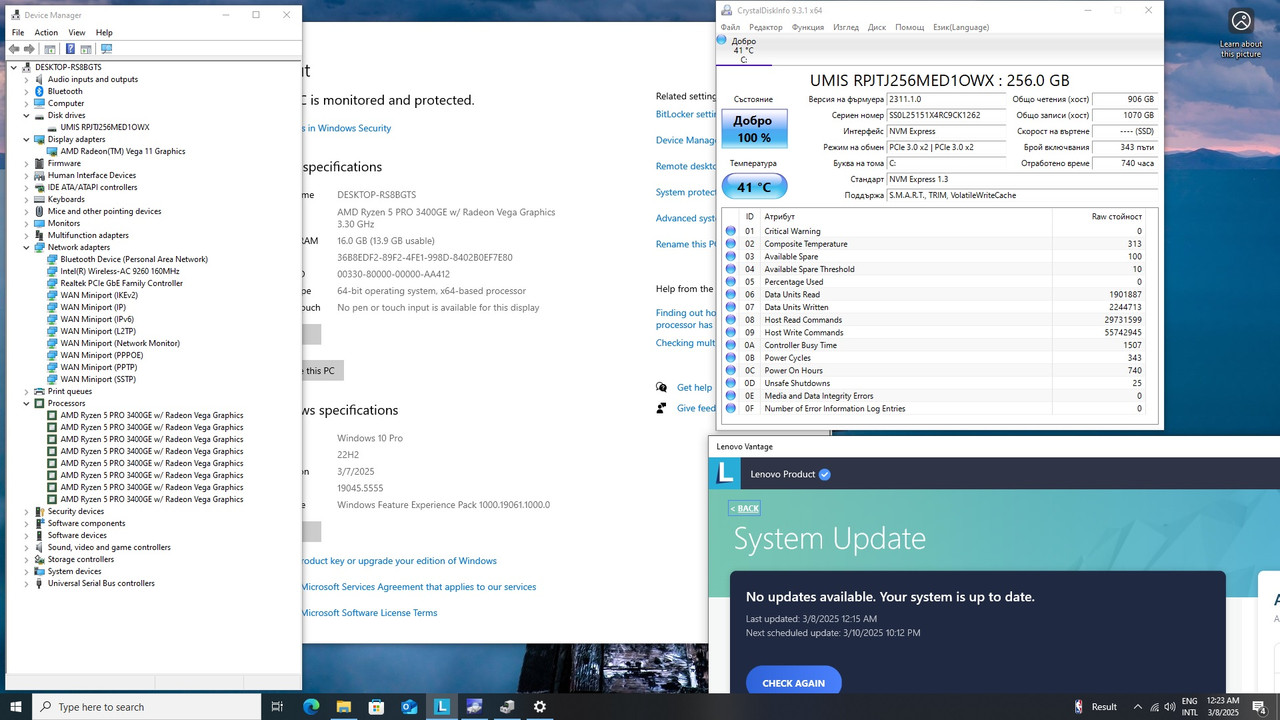Viewport: 1280px width, 720px height.
Task: Open the Диск menu in CrystalDiskInfo
Action: click(x=877, y=27)
